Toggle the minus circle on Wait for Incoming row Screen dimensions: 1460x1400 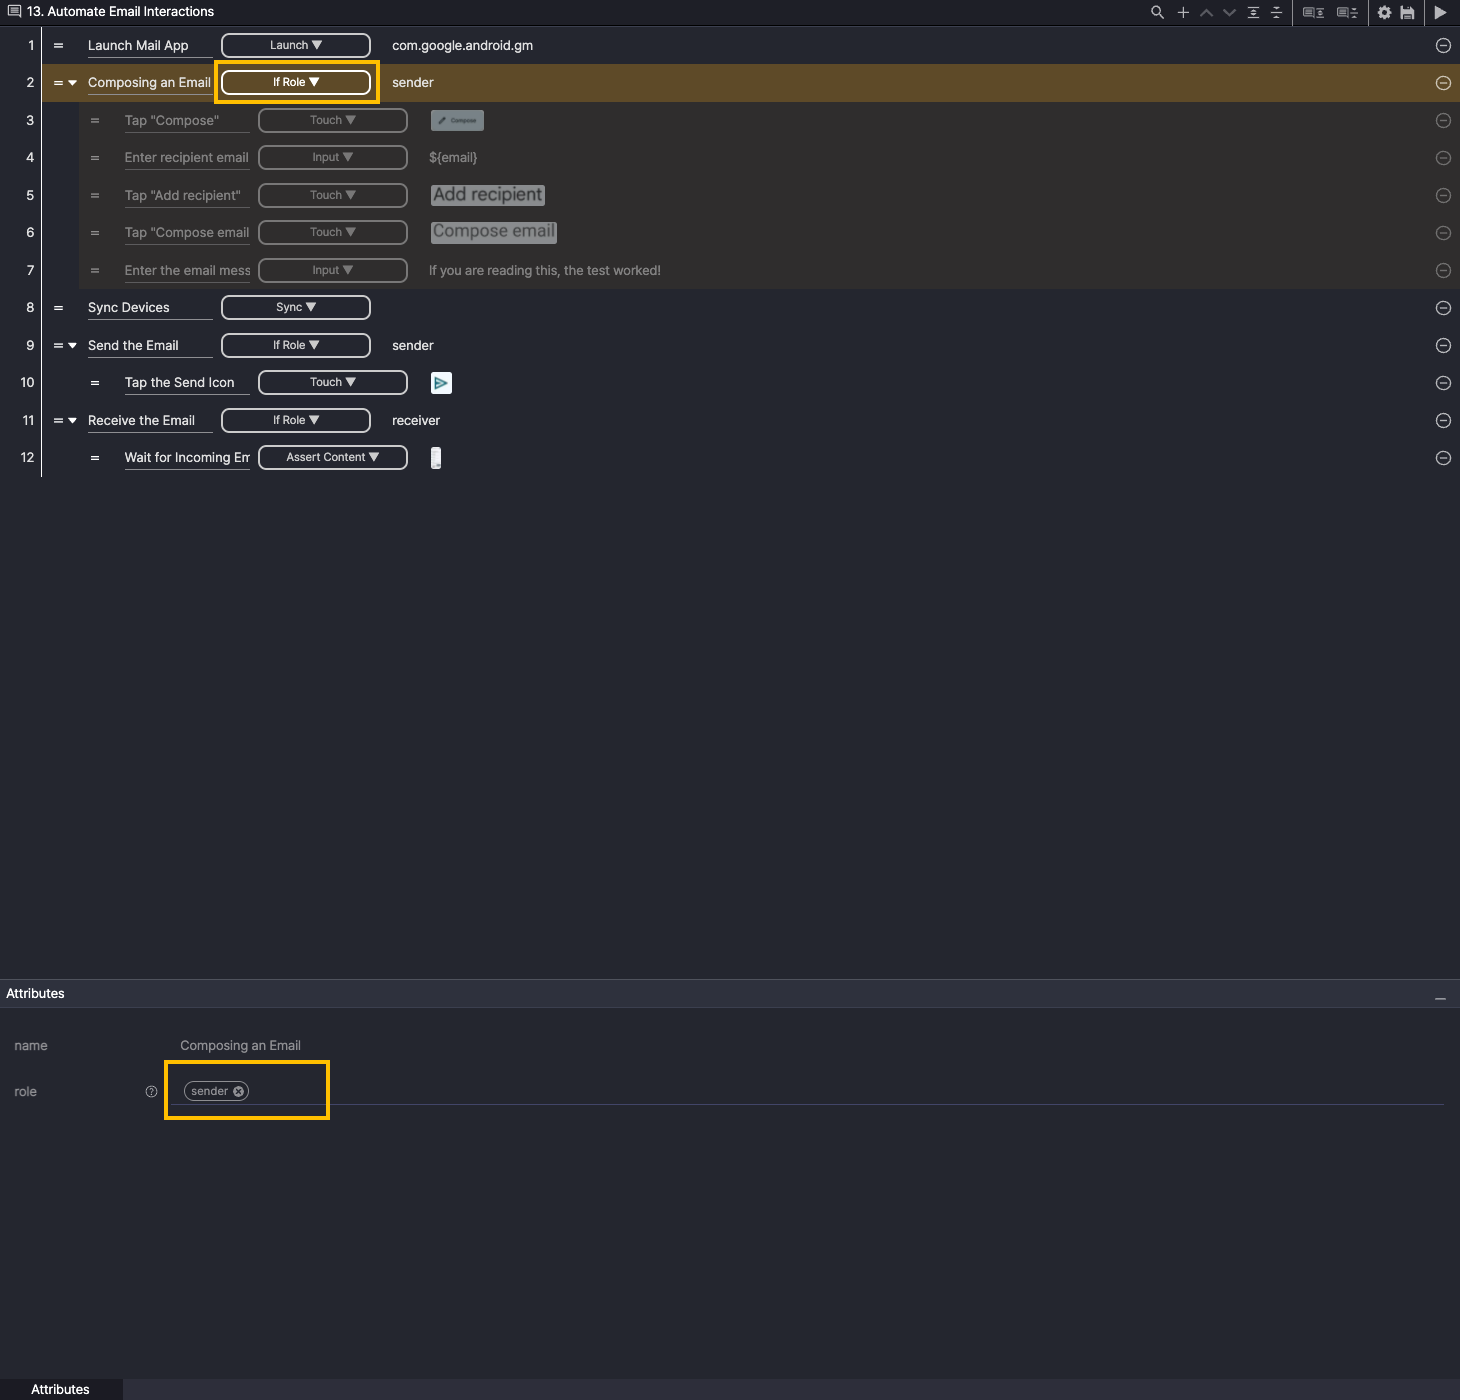click(x=1443, y=458)
